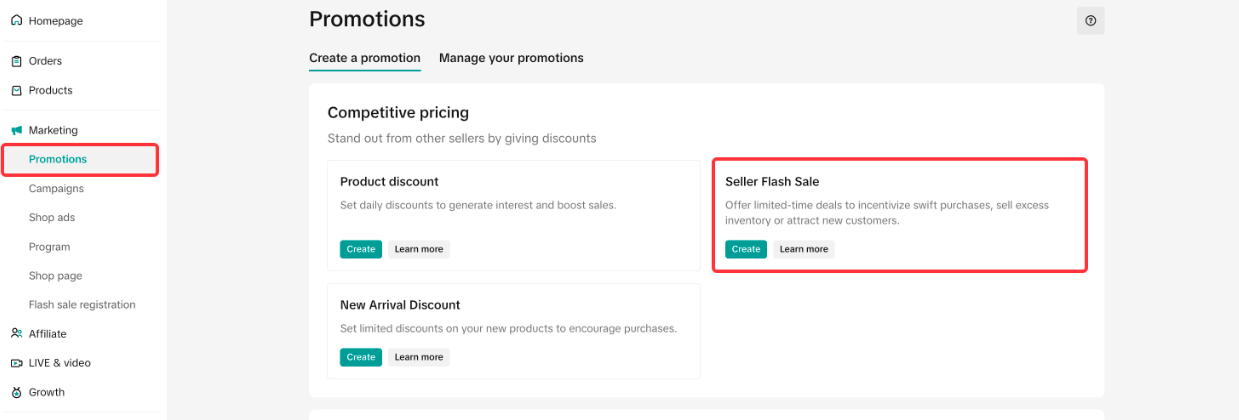Select the Create a promotion tab
1239x420 pixels.
pyautogui.click(x=365, y=58)
